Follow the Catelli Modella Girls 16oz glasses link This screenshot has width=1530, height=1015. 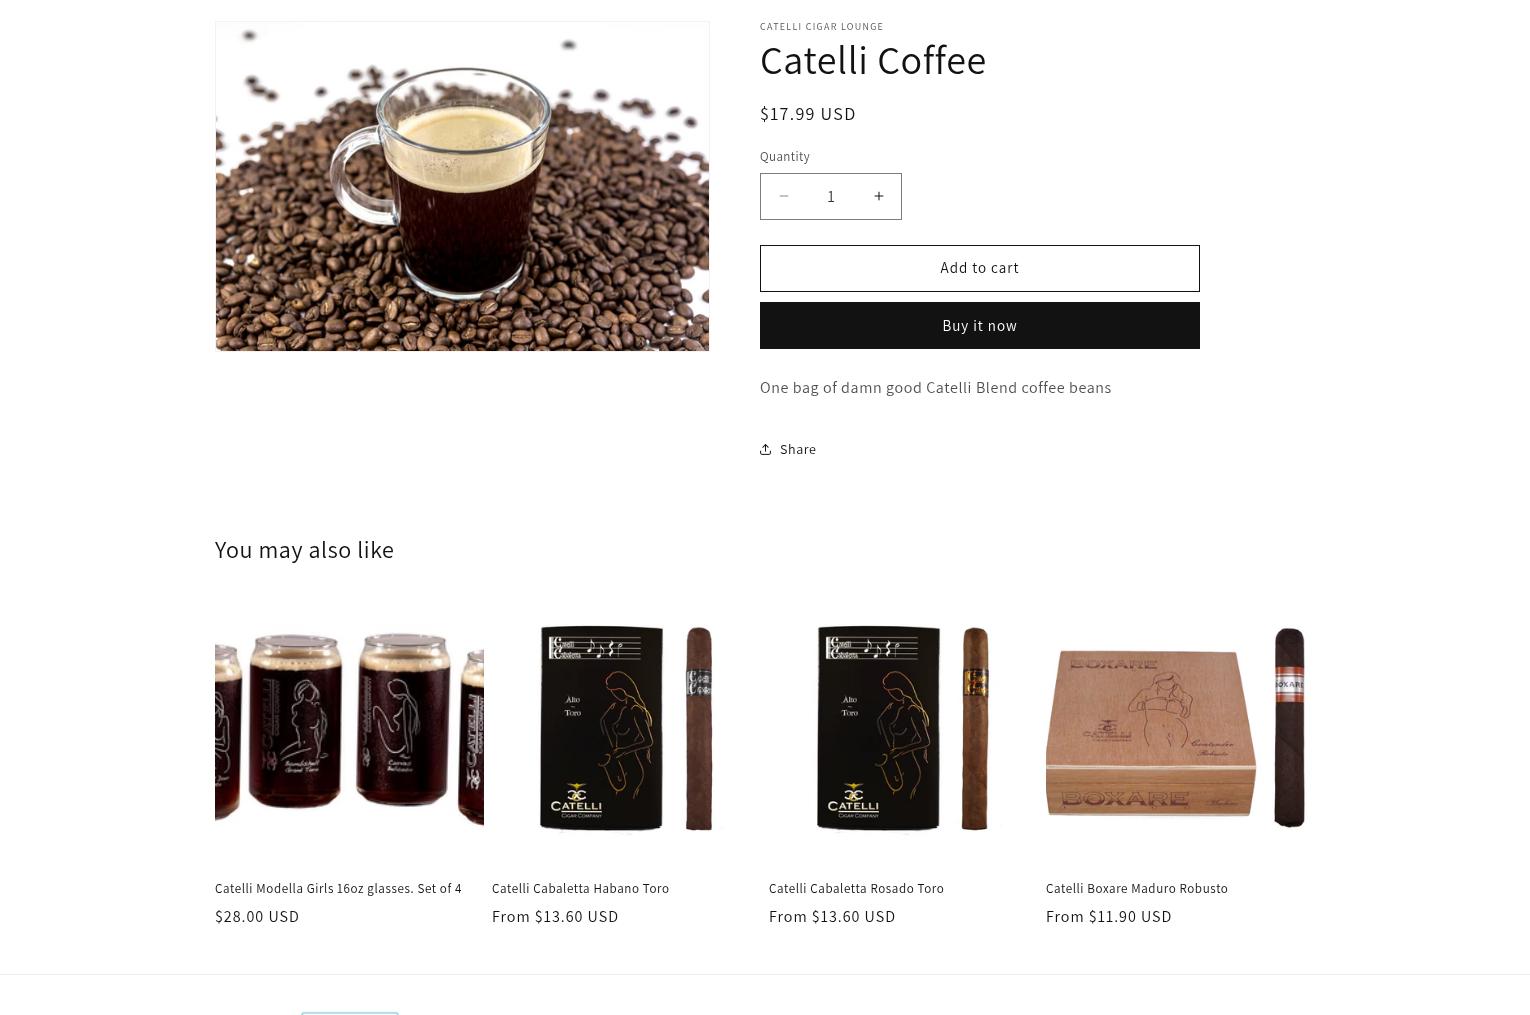click(x=338, y=888)
